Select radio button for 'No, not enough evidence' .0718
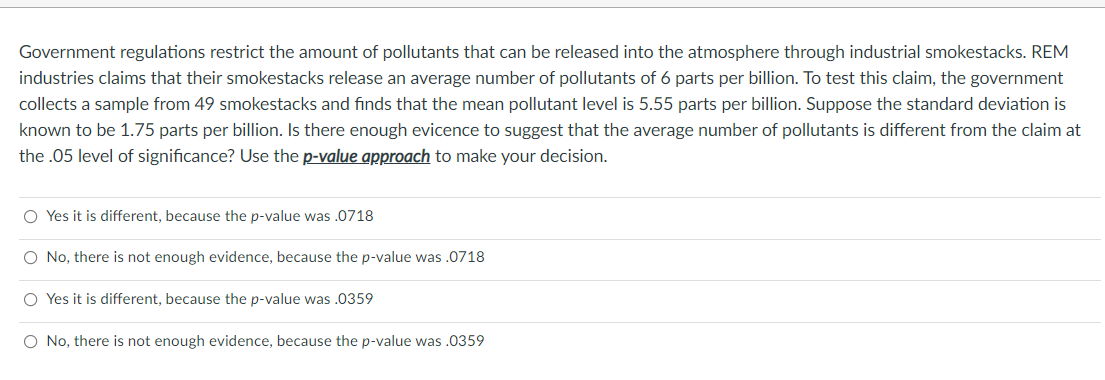Viewport: 1105px width, 380px height. 30,258
